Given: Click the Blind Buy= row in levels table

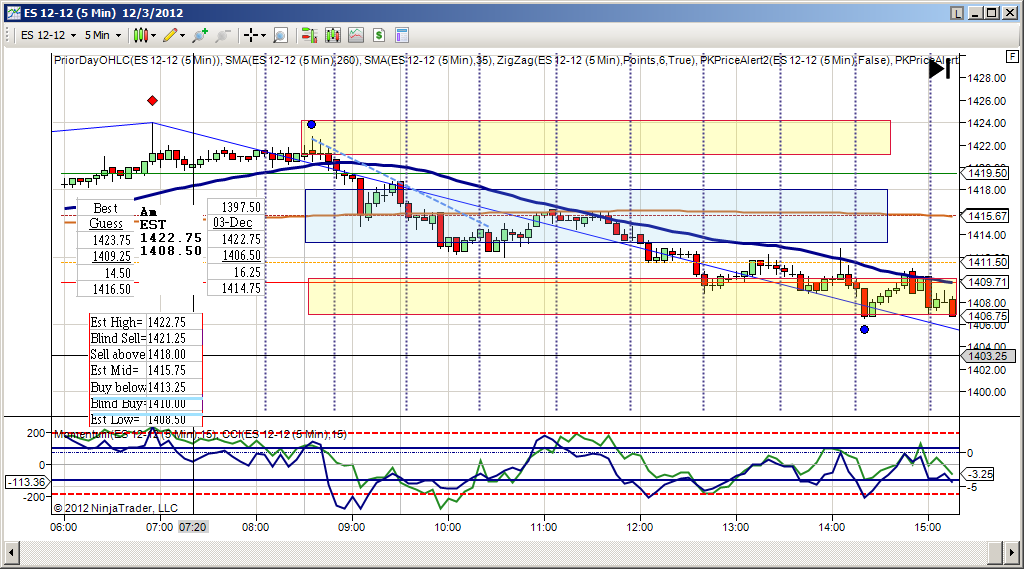Looking at the screenshot, I should pyautogui.click(x=146, y=403).
